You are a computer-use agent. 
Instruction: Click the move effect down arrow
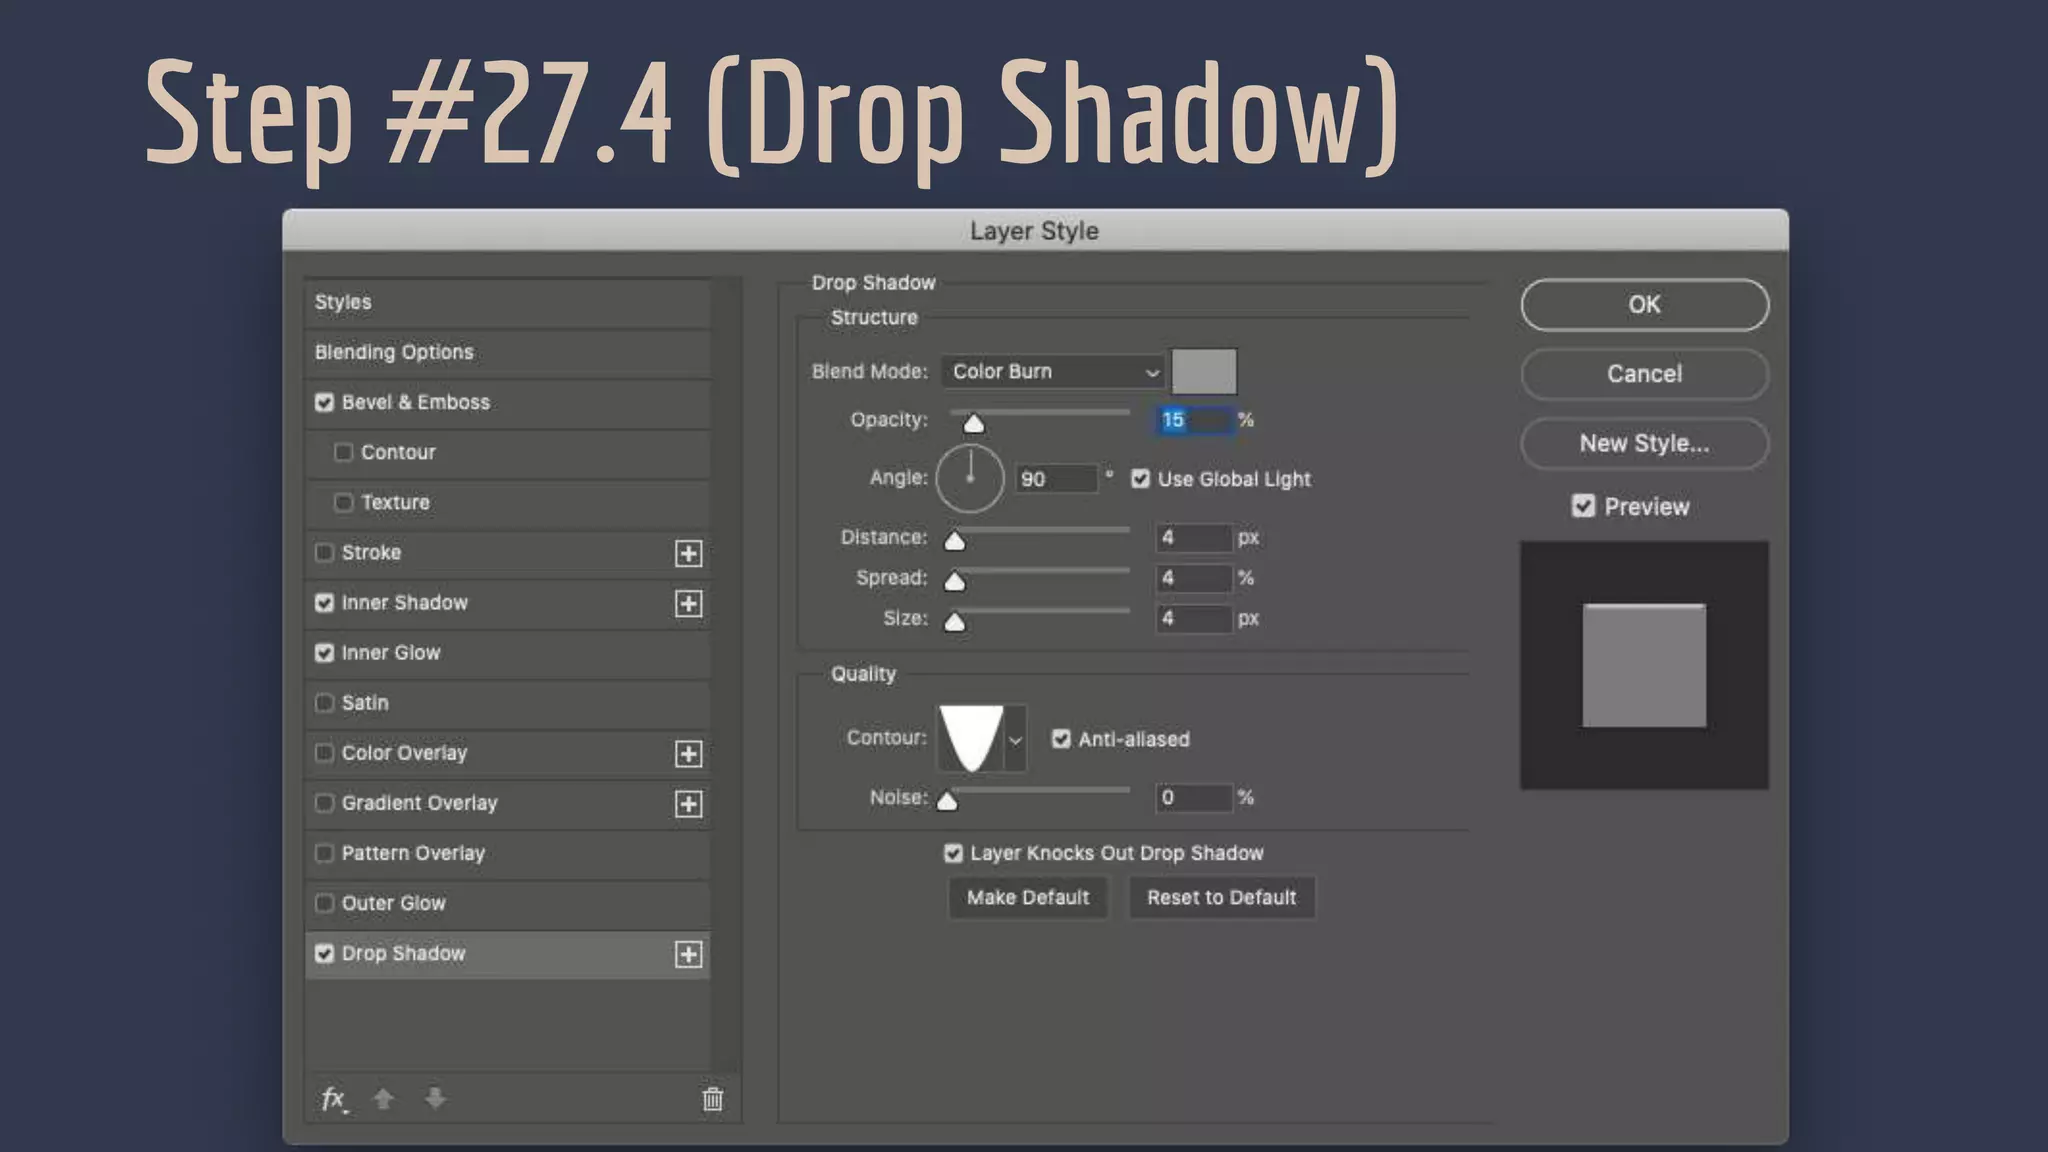pyautogui.click(x=435, y=1099)
